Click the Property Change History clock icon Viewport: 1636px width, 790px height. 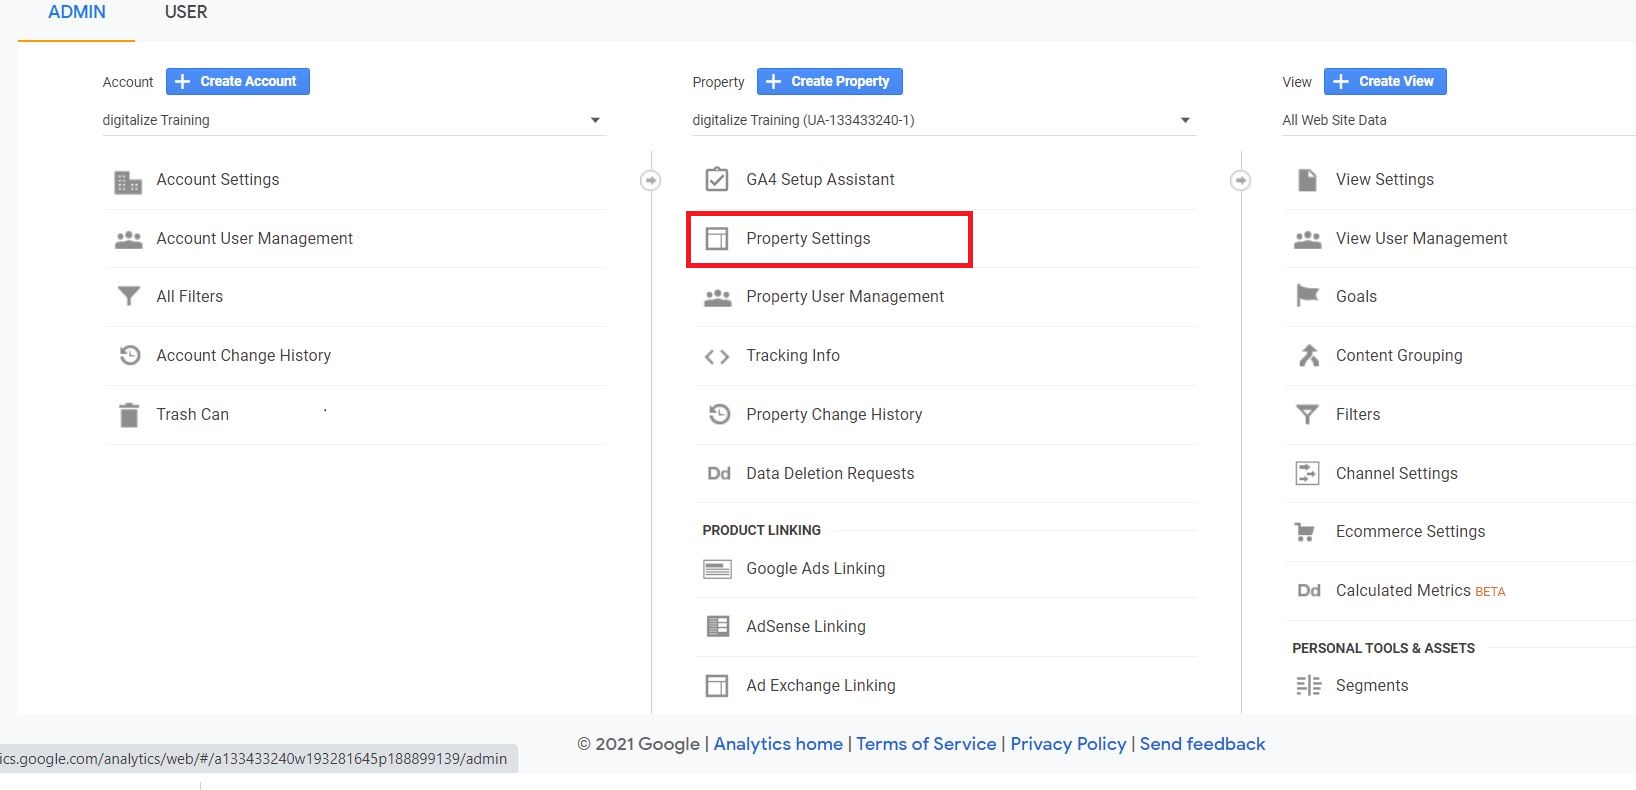719,414
